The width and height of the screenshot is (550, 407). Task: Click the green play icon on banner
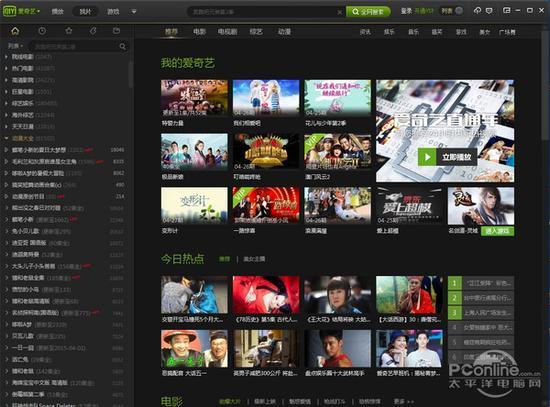(x=427, y=157)
